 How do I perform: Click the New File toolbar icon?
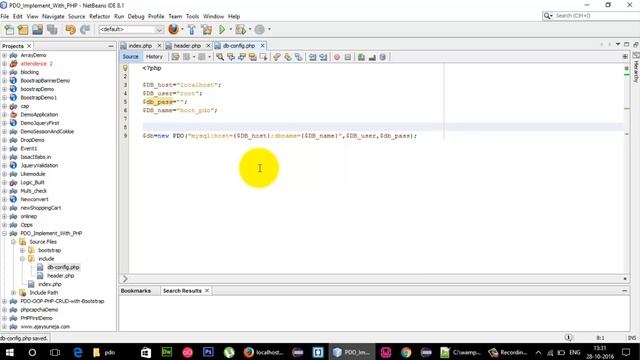pyautogui.click(x=9, y=29)
